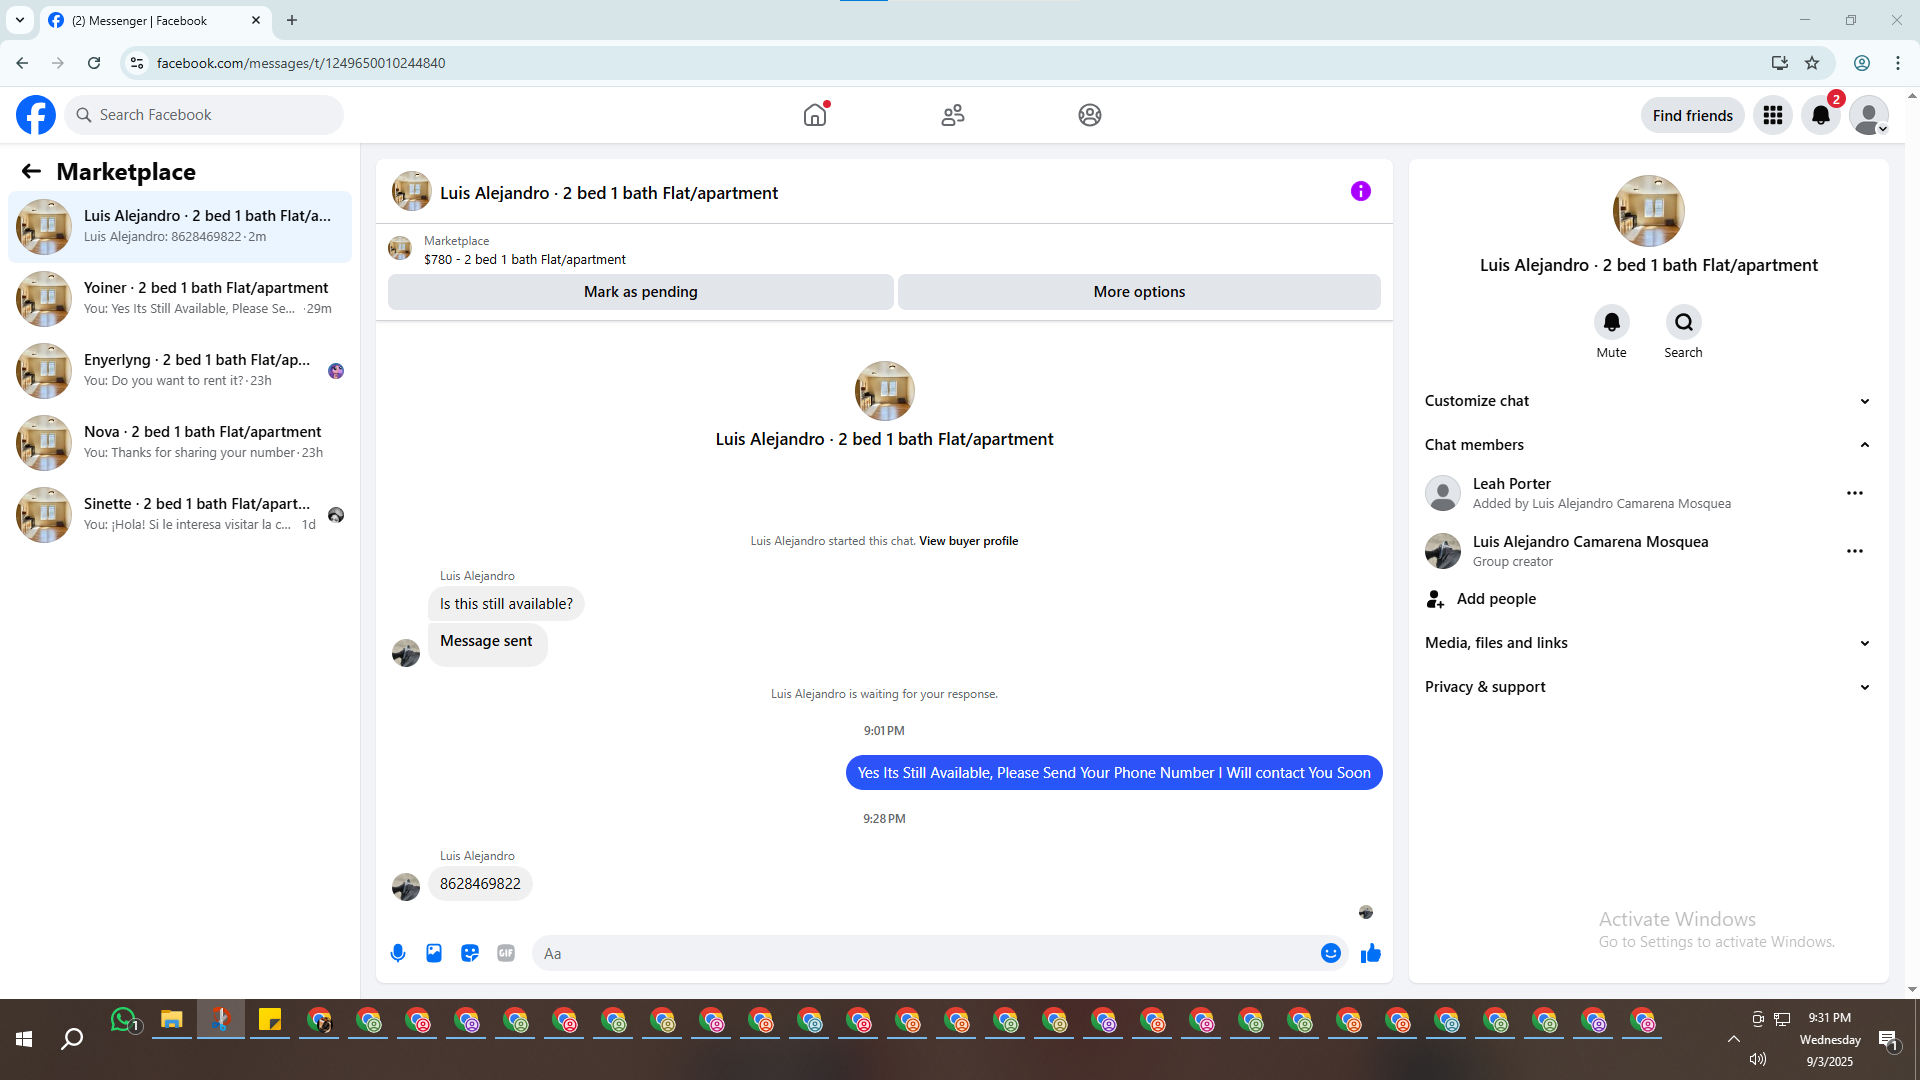Click browser back navigation arrow
The image size is (1920, 1080).
[22, 63]
